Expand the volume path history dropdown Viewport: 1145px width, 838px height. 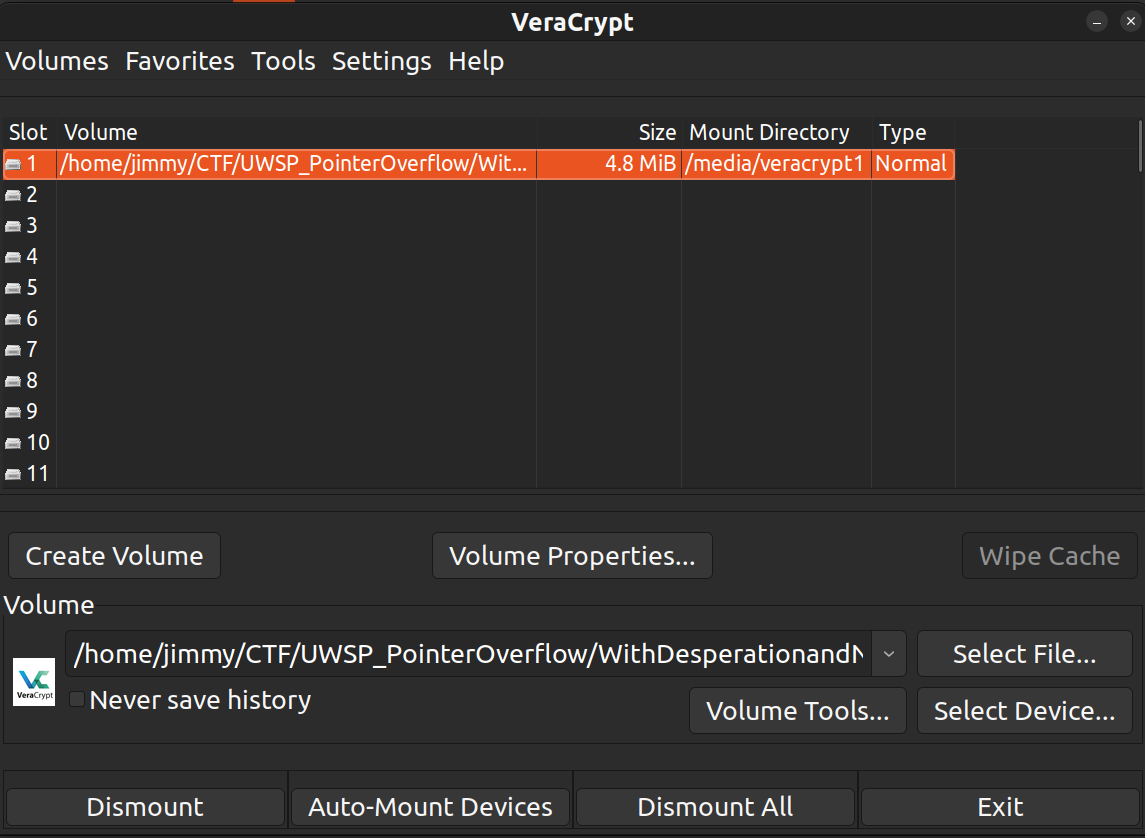pos(889,654)
